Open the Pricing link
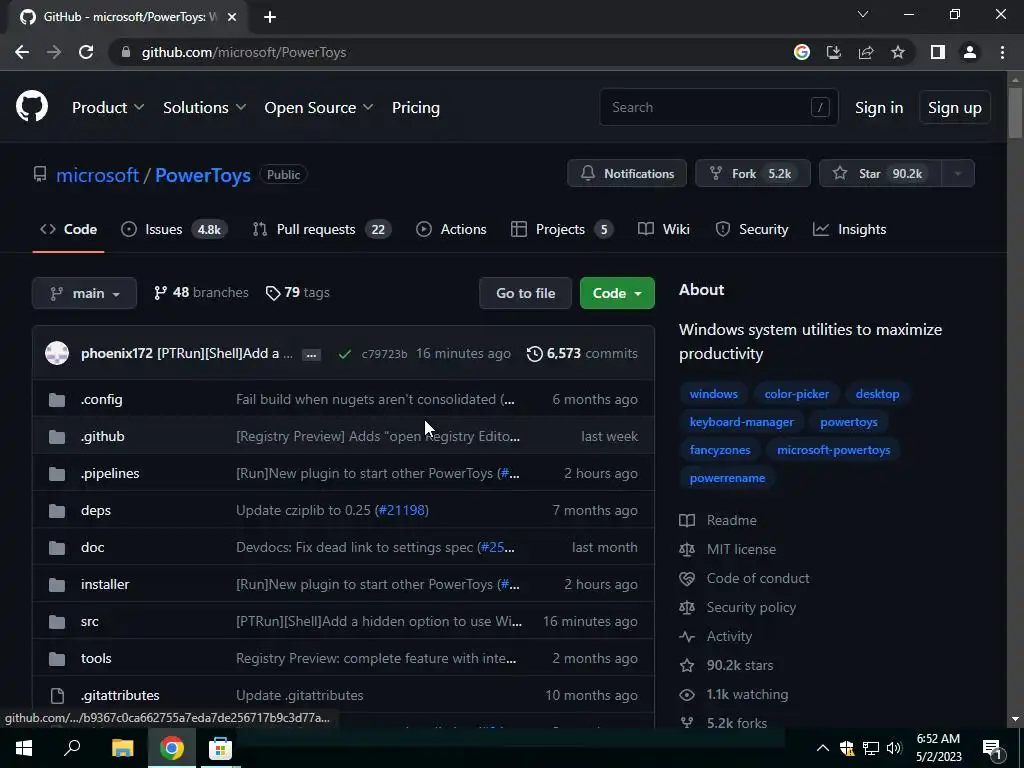The image size is (1024, 768). click(415, 108)
